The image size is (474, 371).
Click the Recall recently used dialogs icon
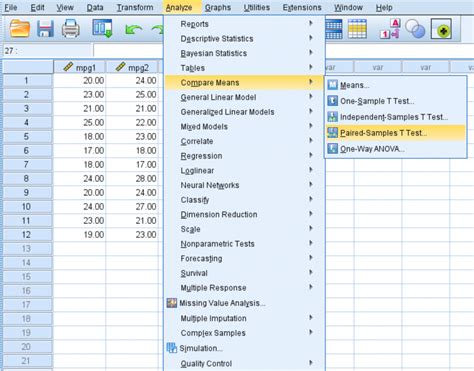pos(102,28)
